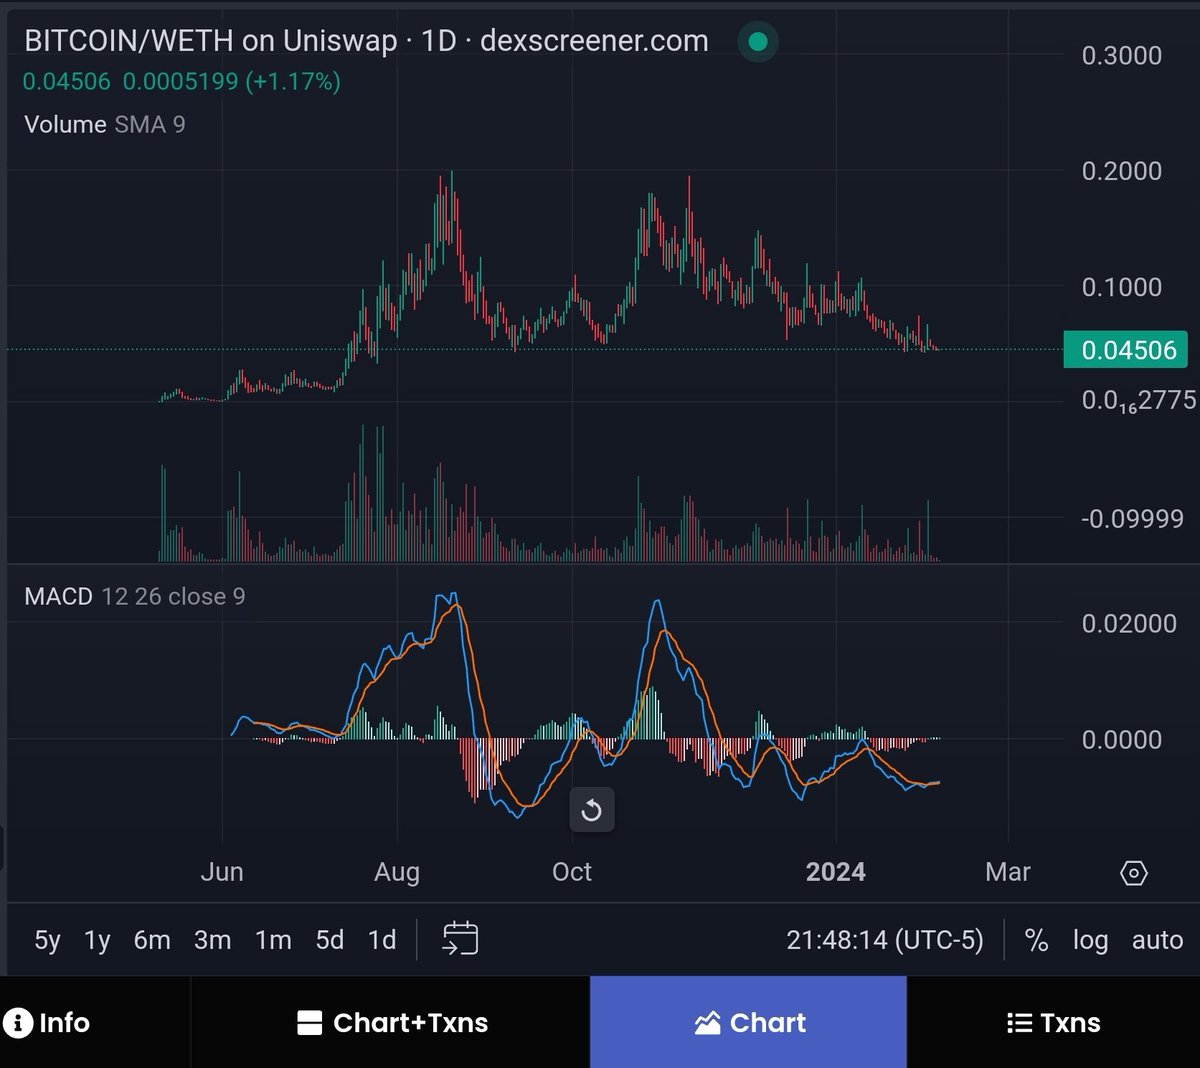Select the 1d time range
This screenshot has height=1068, width=1200.
(x=382, y=940)
